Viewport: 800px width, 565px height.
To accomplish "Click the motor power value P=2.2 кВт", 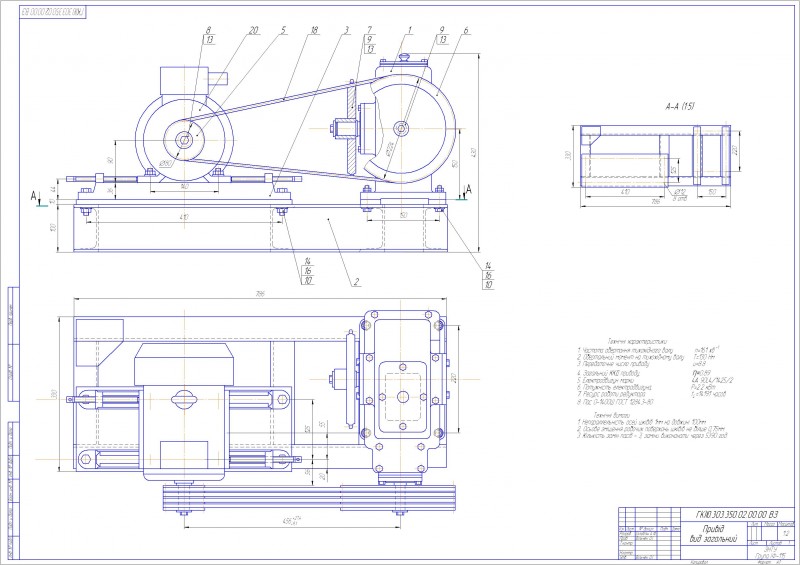I will point(705,387).
